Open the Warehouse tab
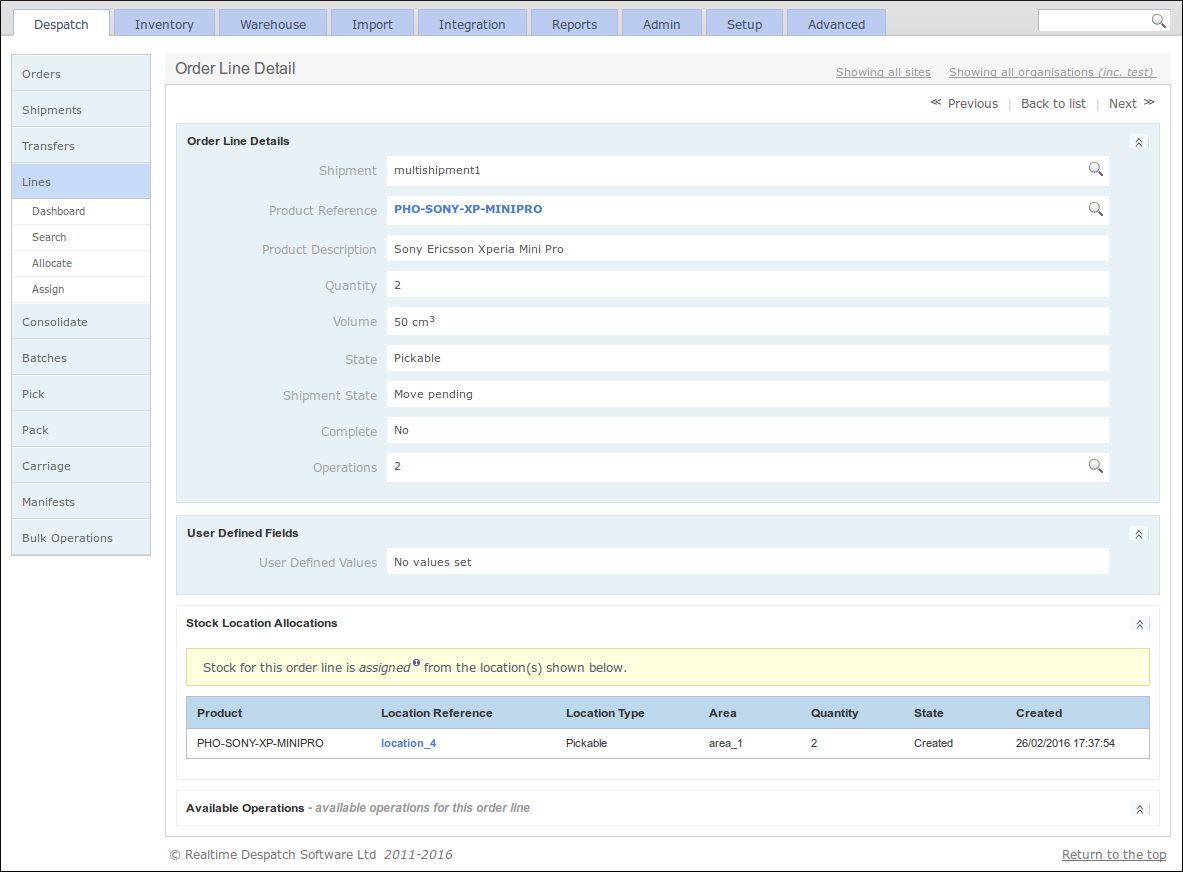This screenshot has height=872, width=1183. click(x=273, y=23)
